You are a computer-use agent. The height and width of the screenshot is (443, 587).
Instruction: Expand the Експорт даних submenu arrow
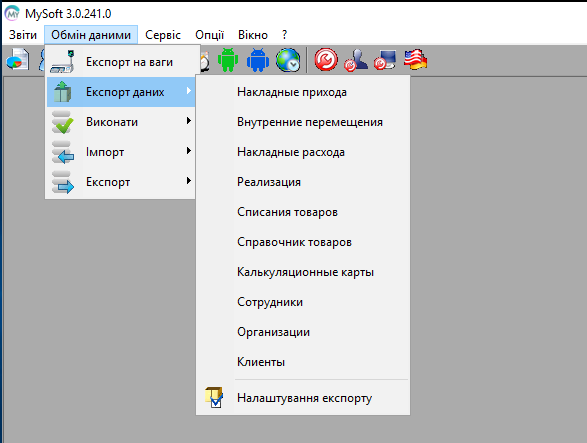189,91
